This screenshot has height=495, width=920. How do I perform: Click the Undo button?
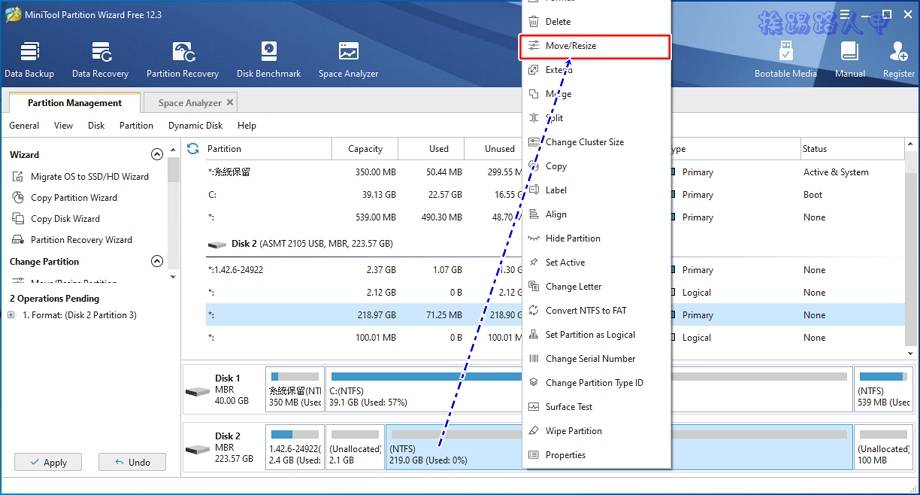click(x=132, y=462)
